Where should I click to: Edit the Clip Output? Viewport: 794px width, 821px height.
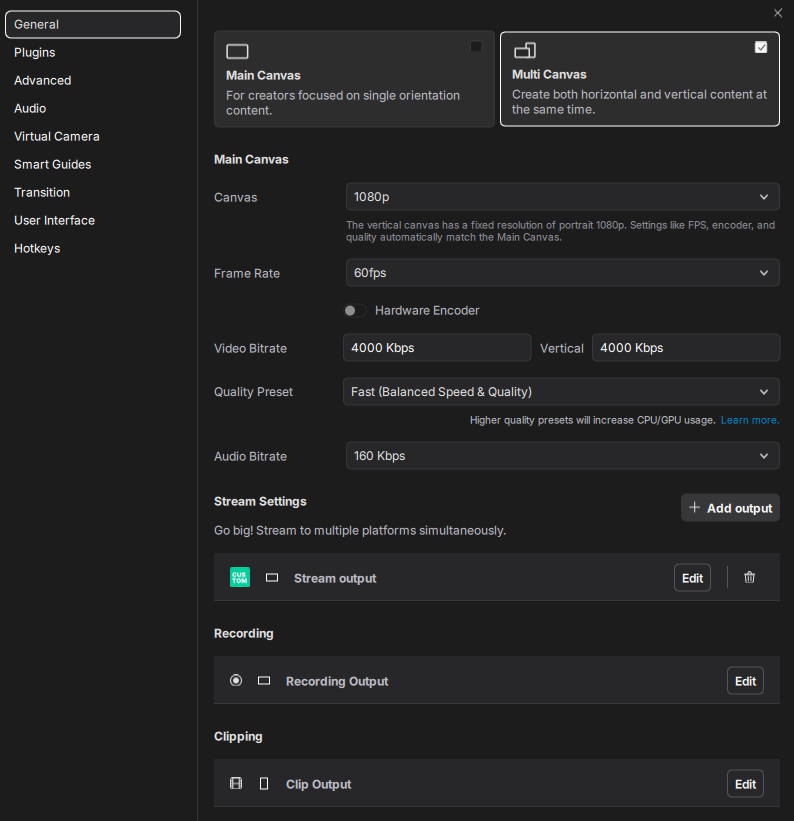tap(745, 784)
